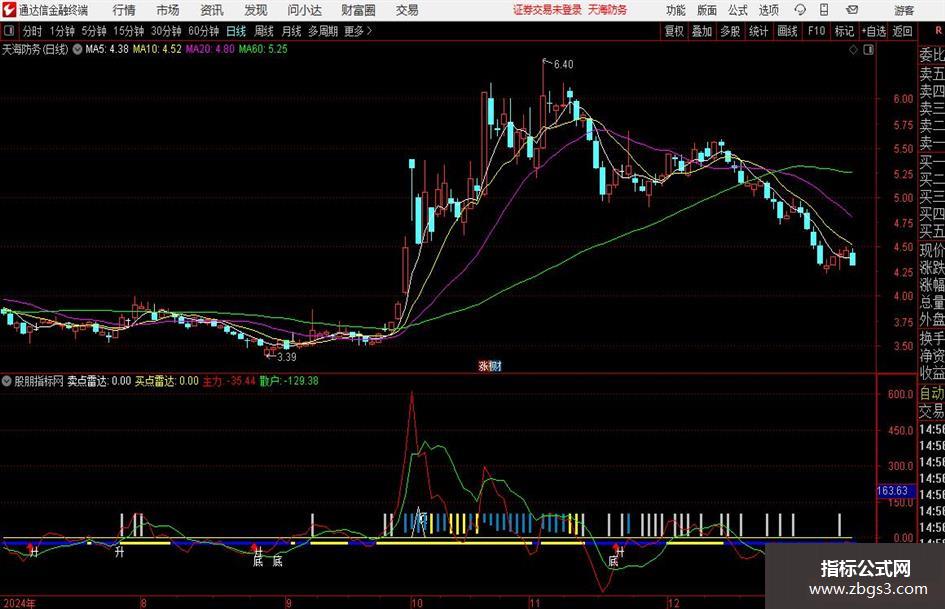
Task: Click the 统计 statistics button
Action: (758, 31)
